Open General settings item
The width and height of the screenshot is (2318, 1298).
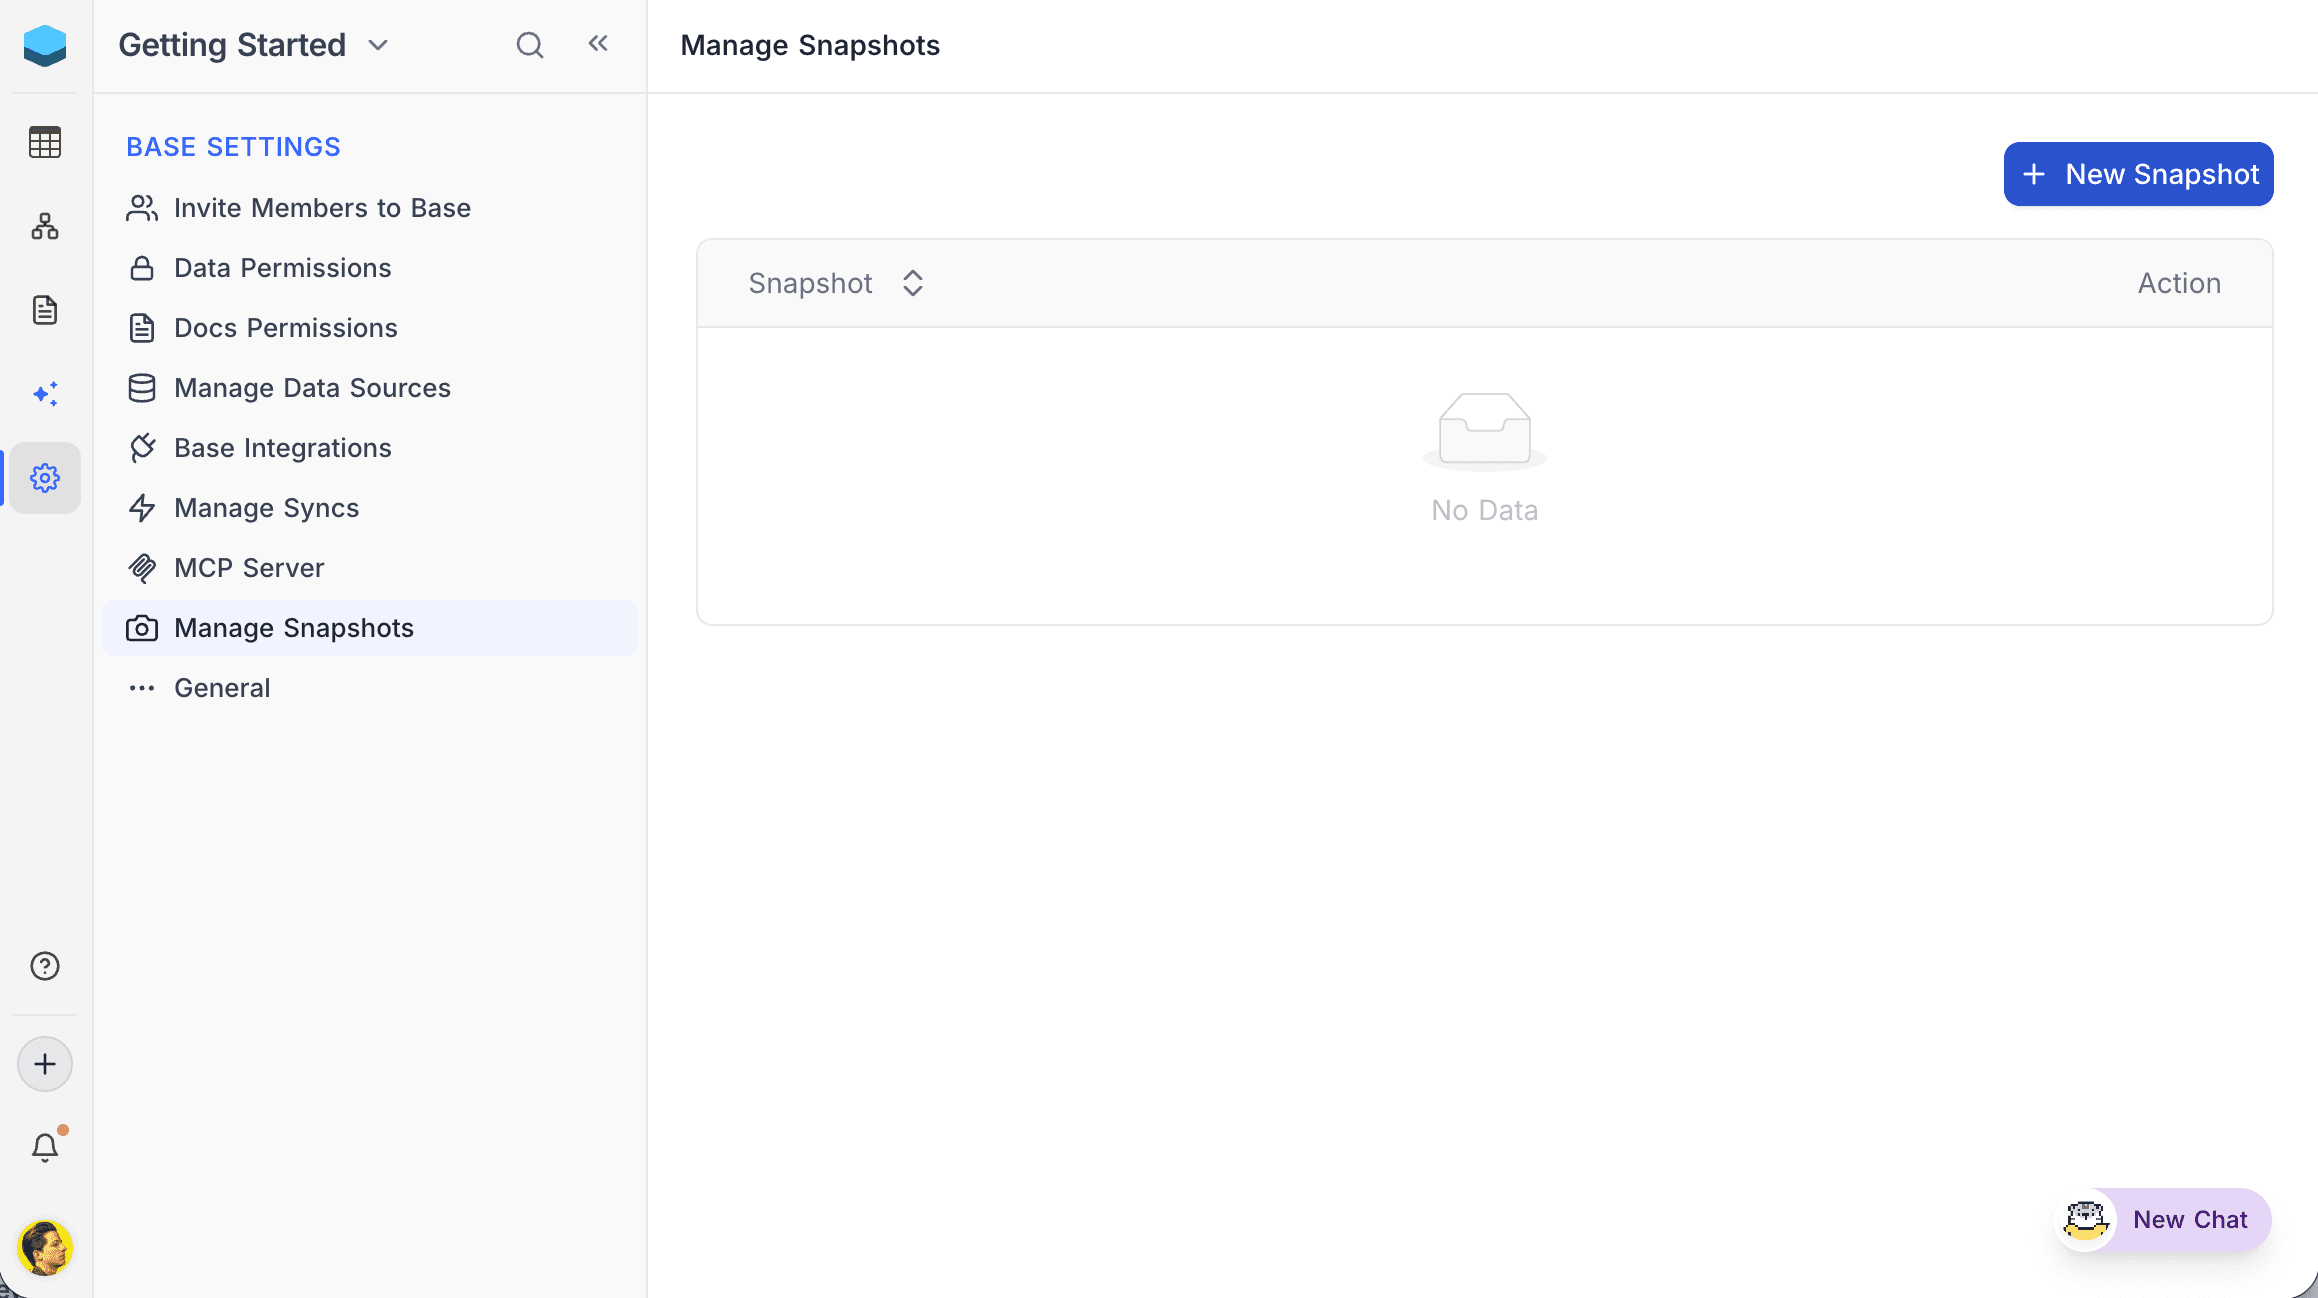[x=222, y=688]
